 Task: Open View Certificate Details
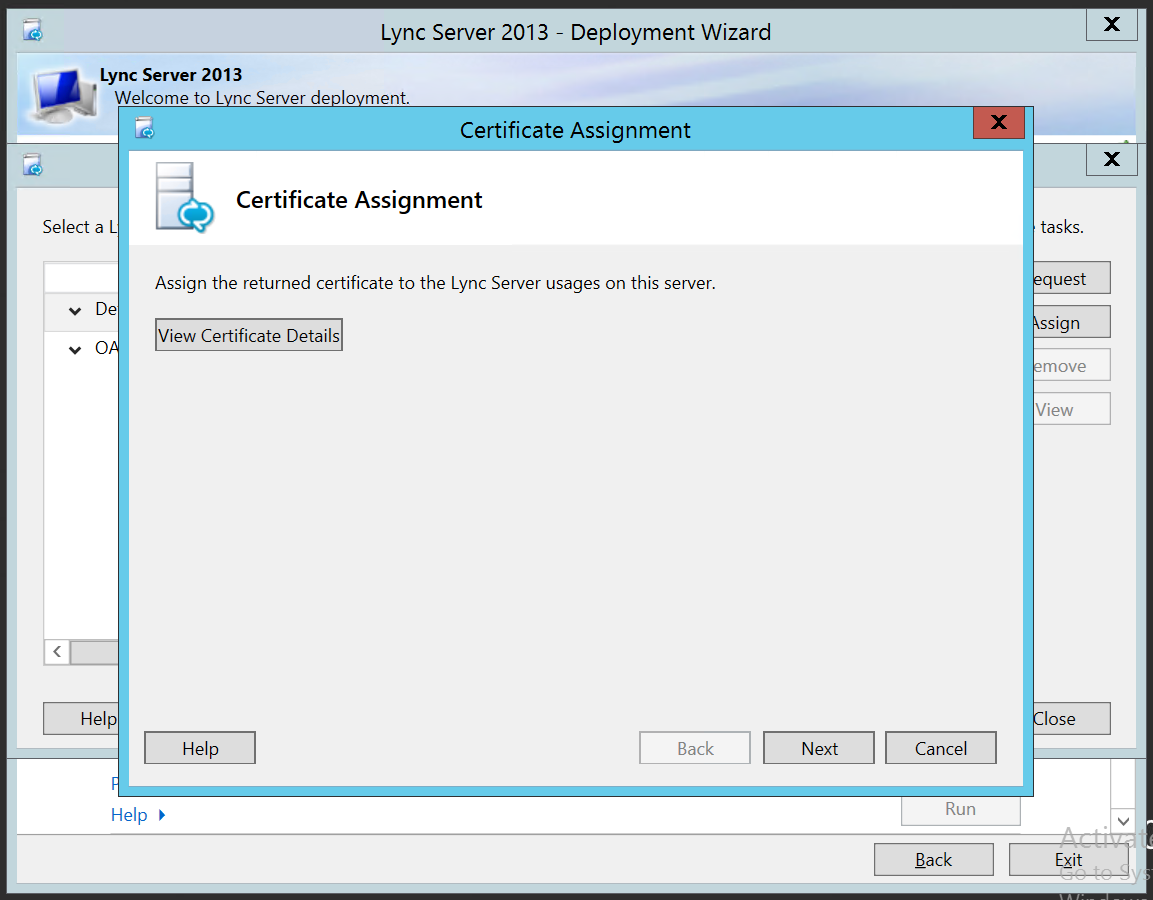click(249, 335)
